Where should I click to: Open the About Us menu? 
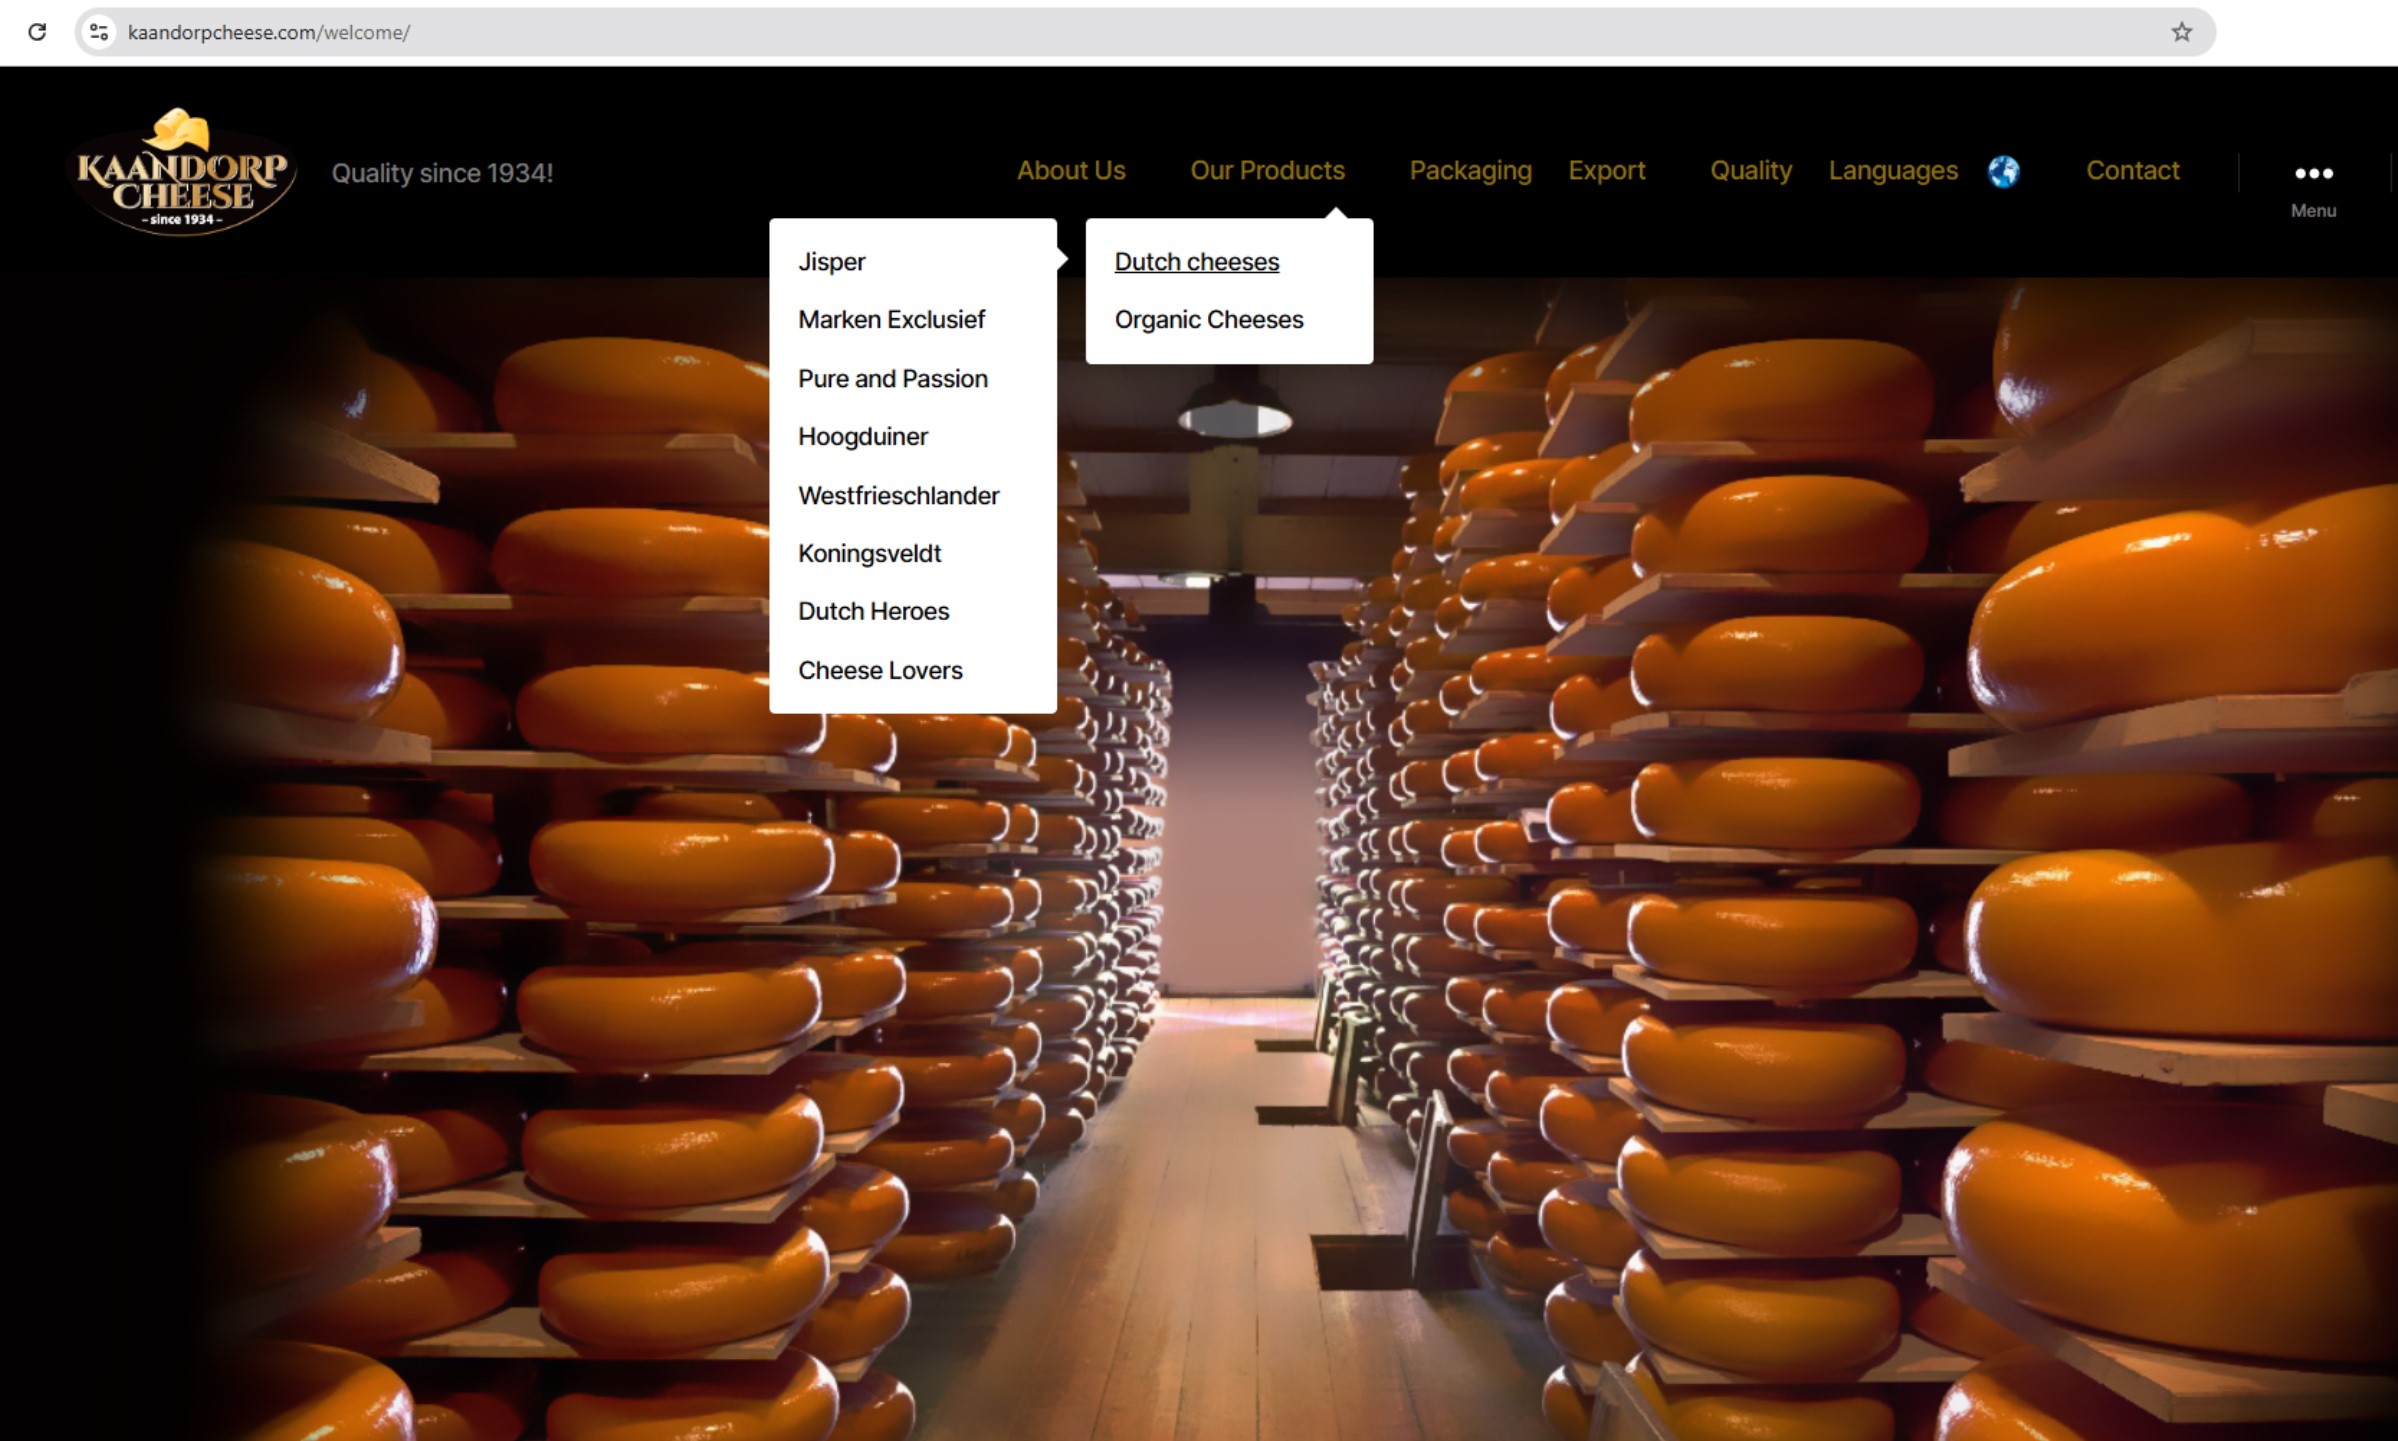(1071, 171)
